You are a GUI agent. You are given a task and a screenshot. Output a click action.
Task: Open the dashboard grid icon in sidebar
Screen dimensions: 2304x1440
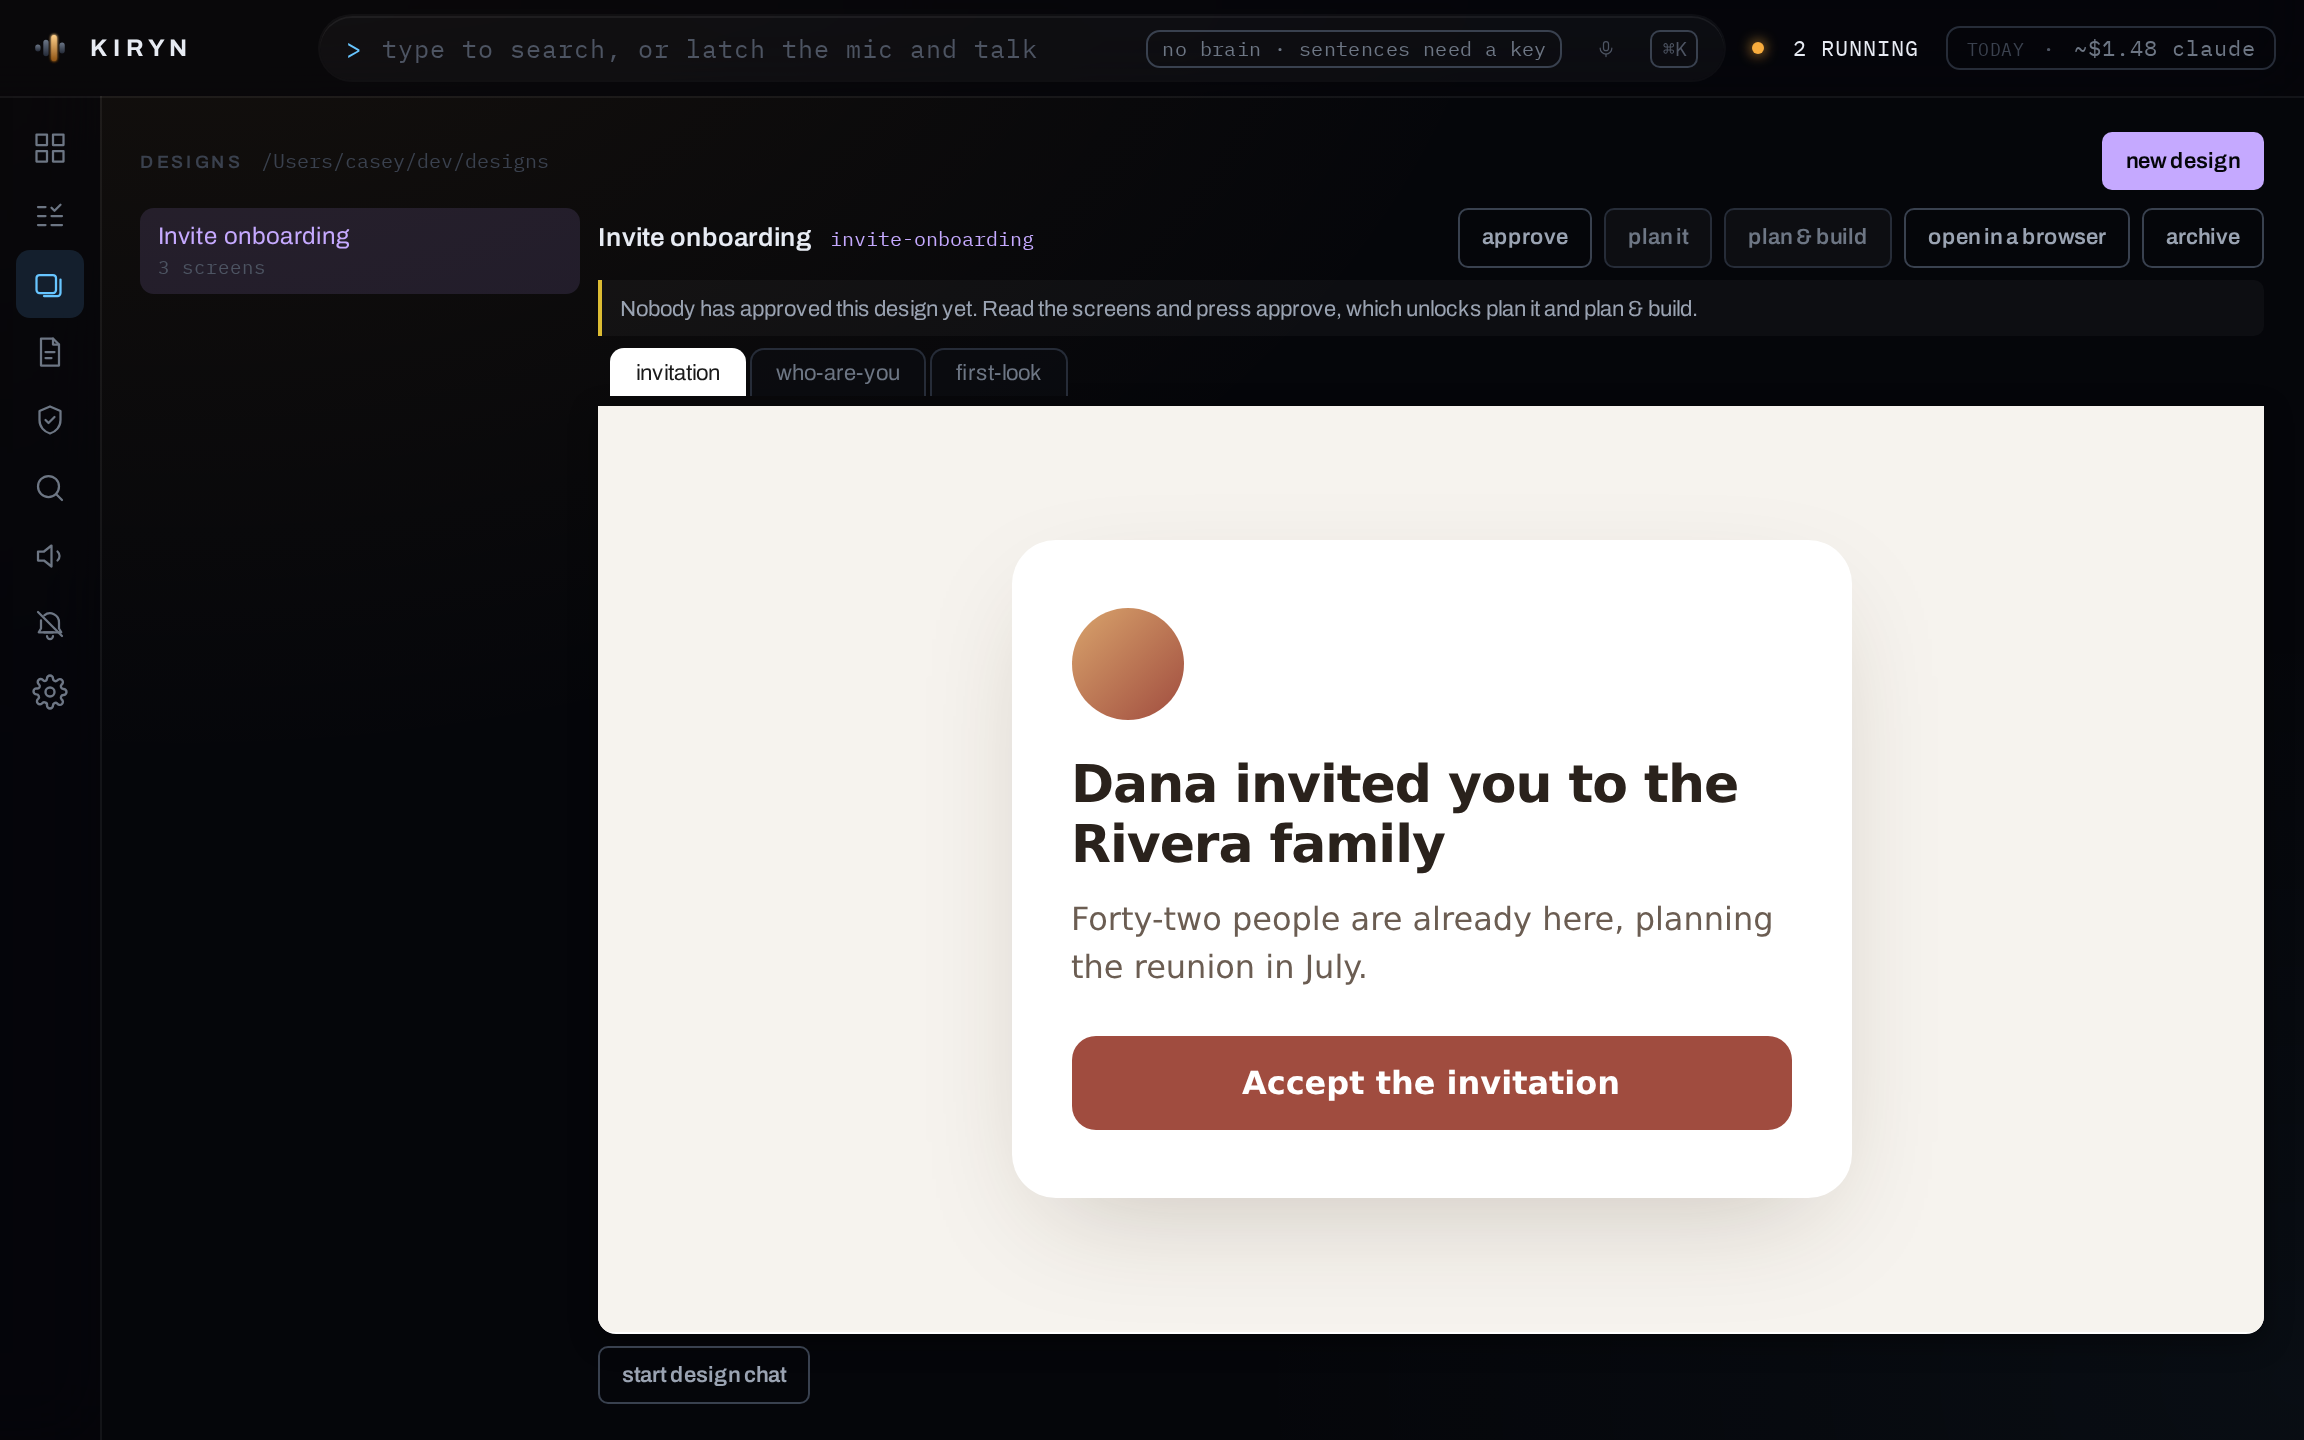tap(50, 148)
